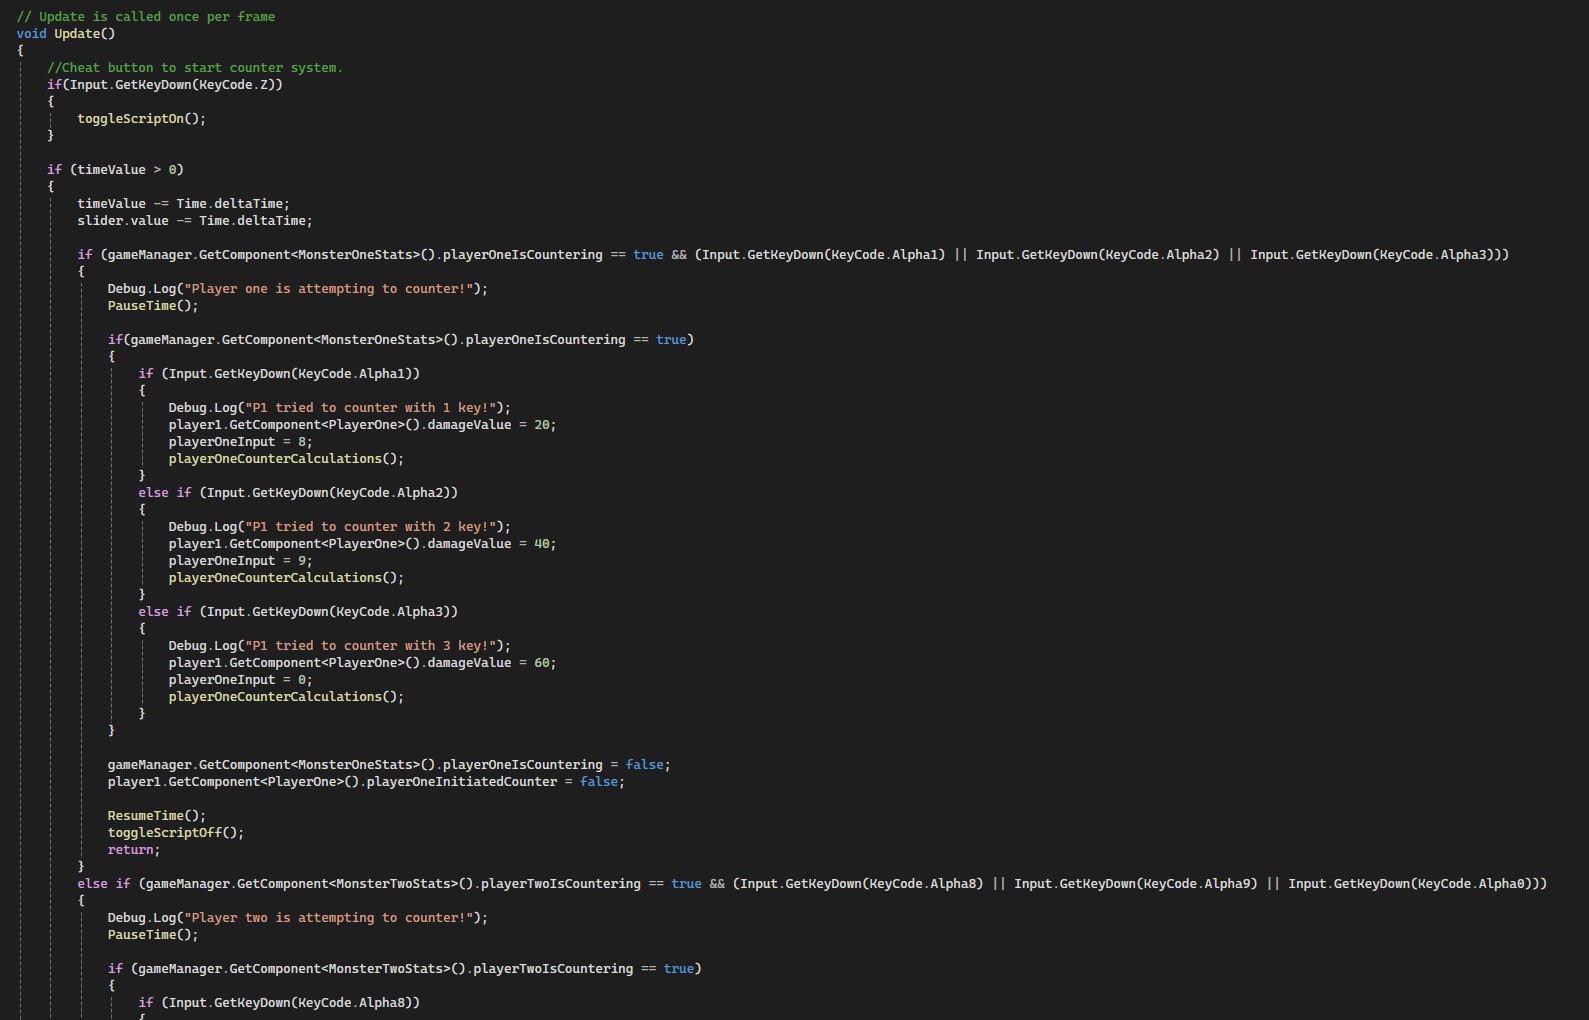Click the 'Update is called once per frame' comment
The image size is (1589, 1020).
tap(145, 17)
